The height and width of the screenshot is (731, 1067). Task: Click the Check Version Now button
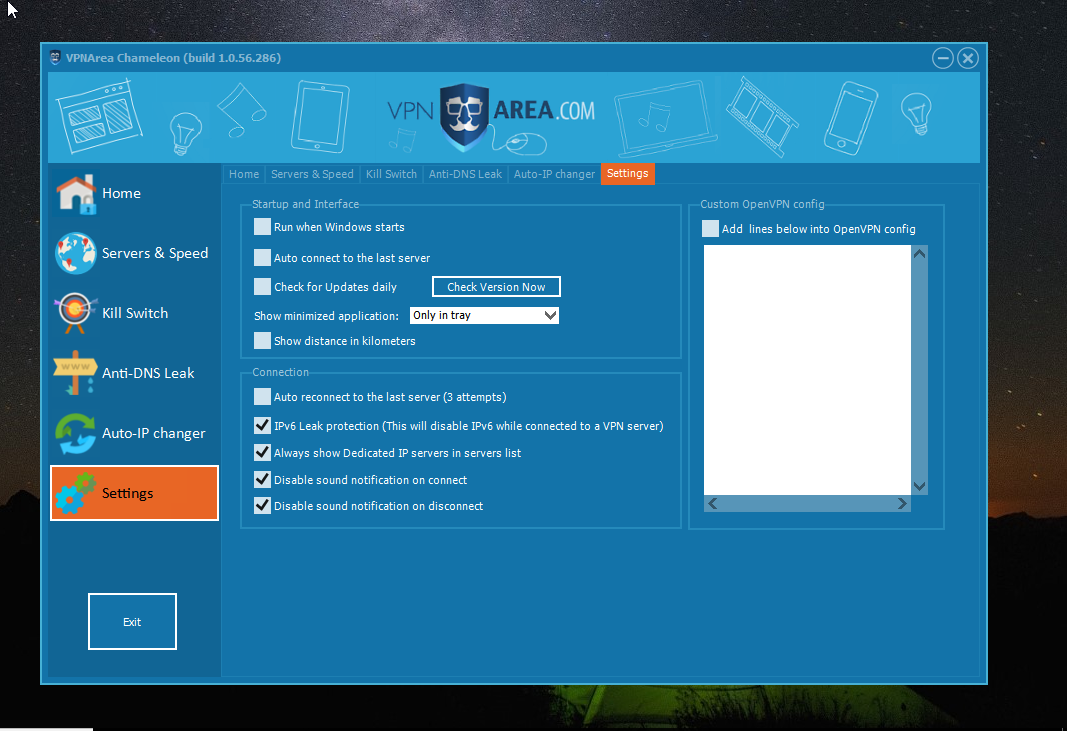(x=496, y=287)
